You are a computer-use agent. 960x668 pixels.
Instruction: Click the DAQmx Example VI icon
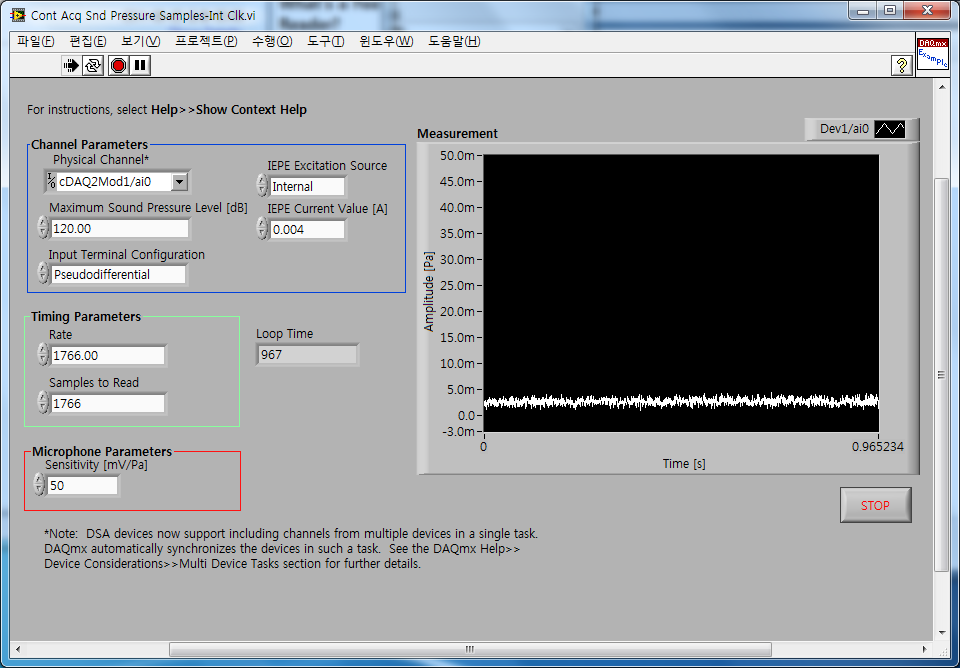click(932, 53)
